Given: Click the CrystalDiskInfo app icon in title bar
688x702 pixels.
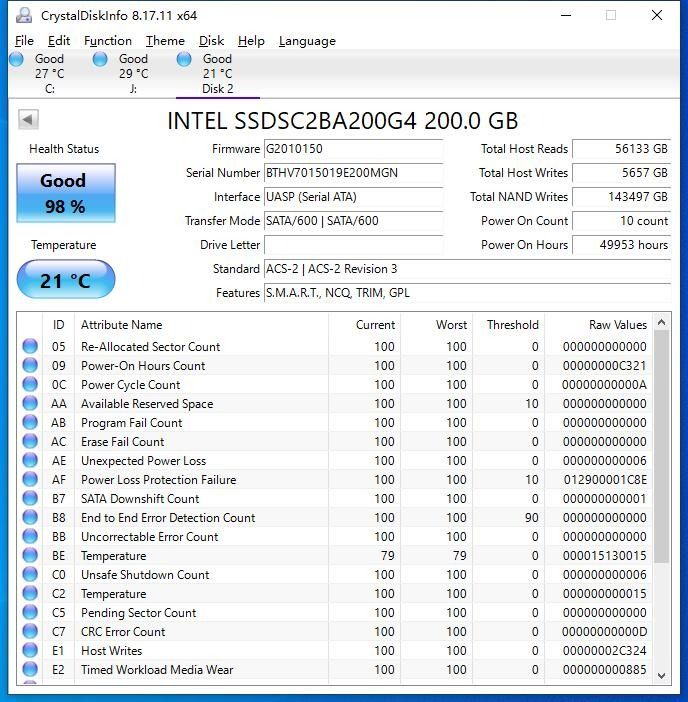Looking at the screenshot, I should [23, 15].
